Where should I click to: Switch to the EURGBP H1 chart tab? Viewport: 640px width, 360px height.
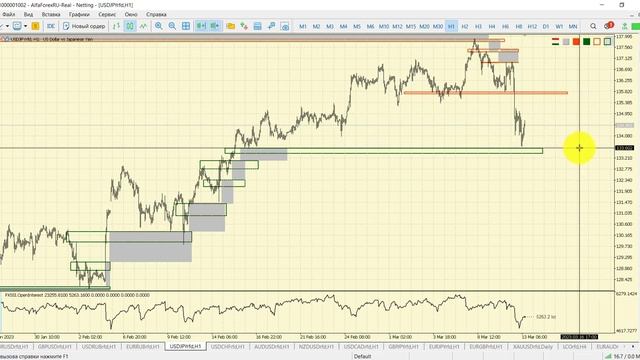click(486, 347)
